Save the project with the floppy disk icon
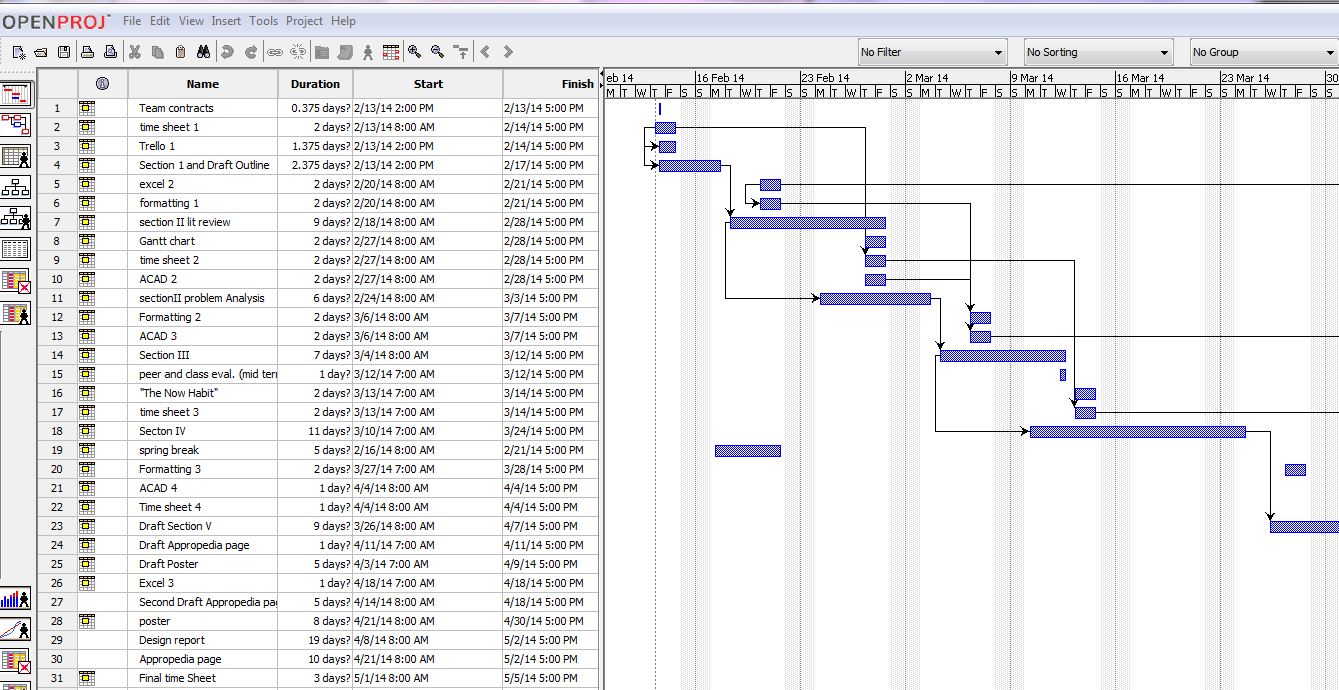 tap(64, 52)
